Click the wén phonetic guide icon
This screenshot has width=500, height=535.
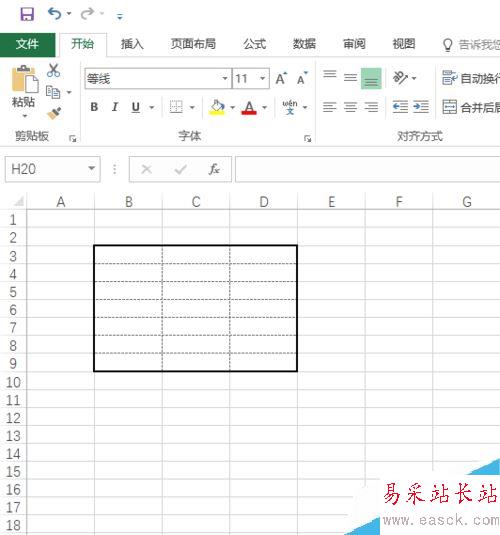pos(290,107)
